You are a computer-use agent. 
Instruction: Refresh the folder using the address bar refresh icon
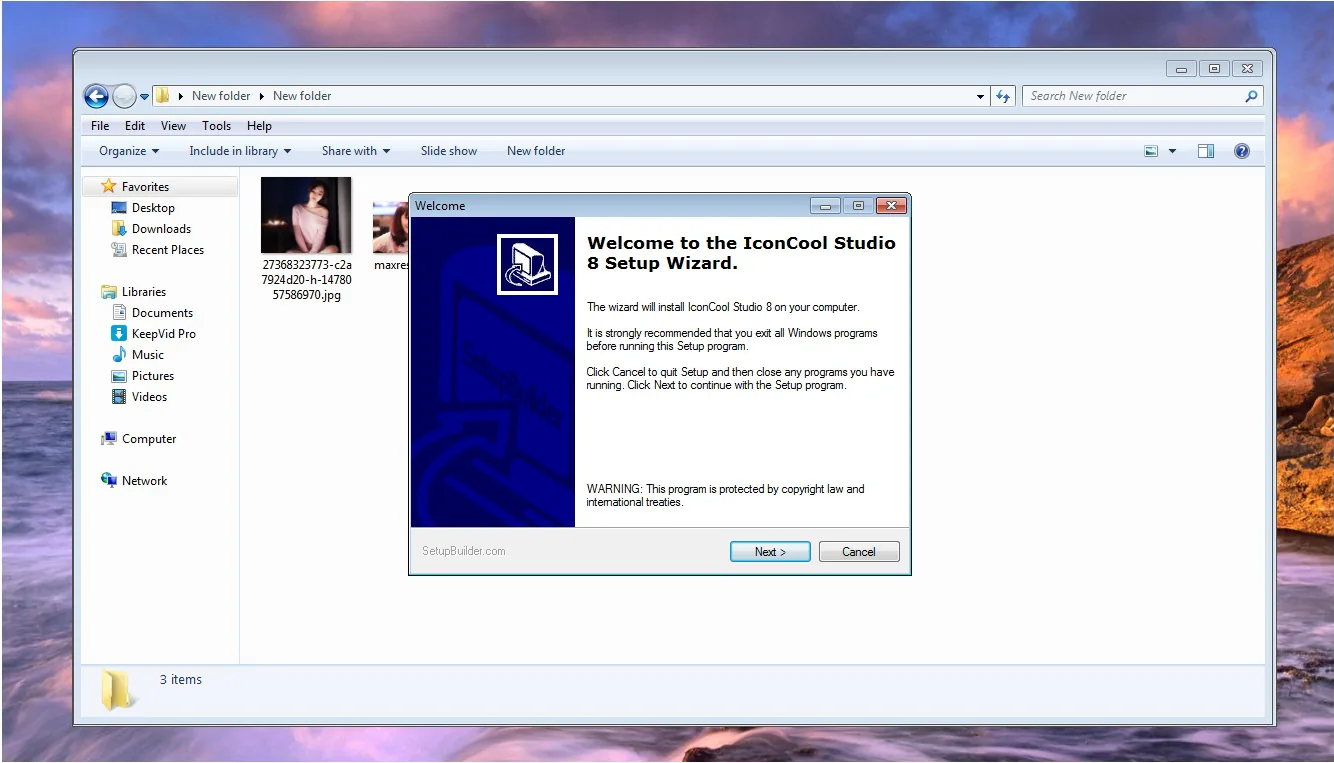pos(1004,97)
